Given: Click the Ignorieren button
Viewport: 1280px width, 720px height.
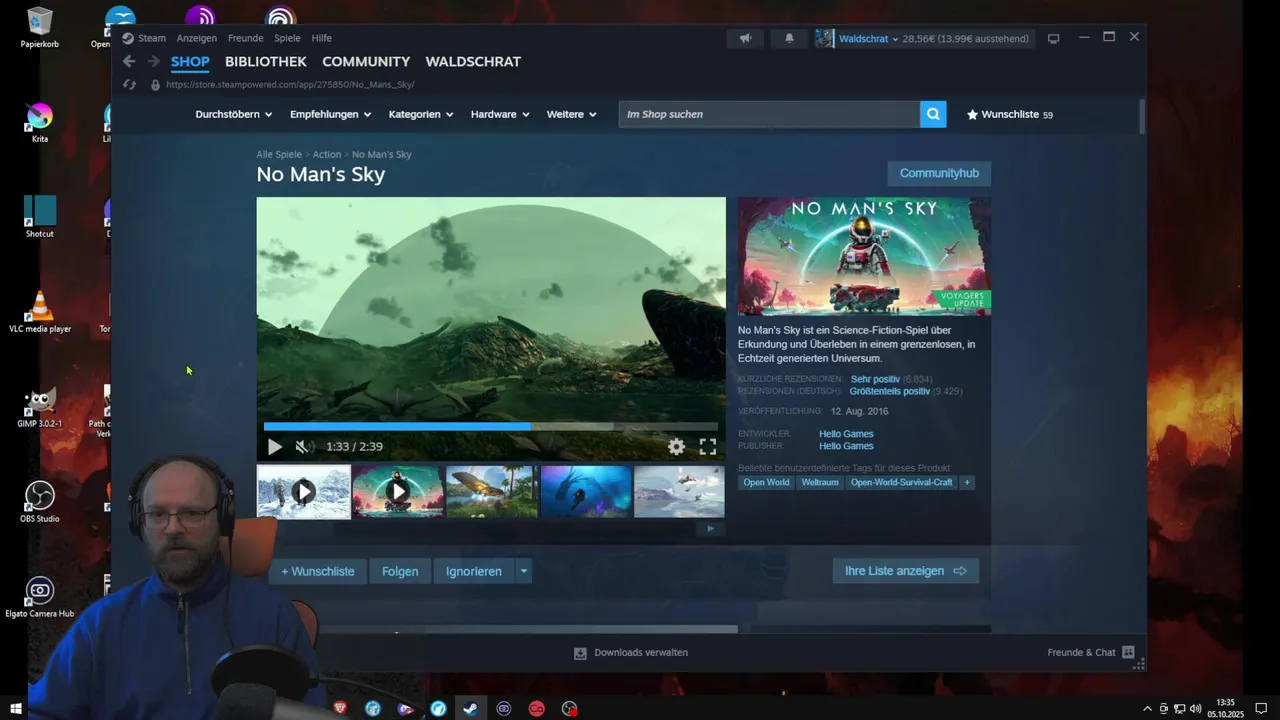Looking at the screenshot, I should pyautogui.click(x=474, y=571).
